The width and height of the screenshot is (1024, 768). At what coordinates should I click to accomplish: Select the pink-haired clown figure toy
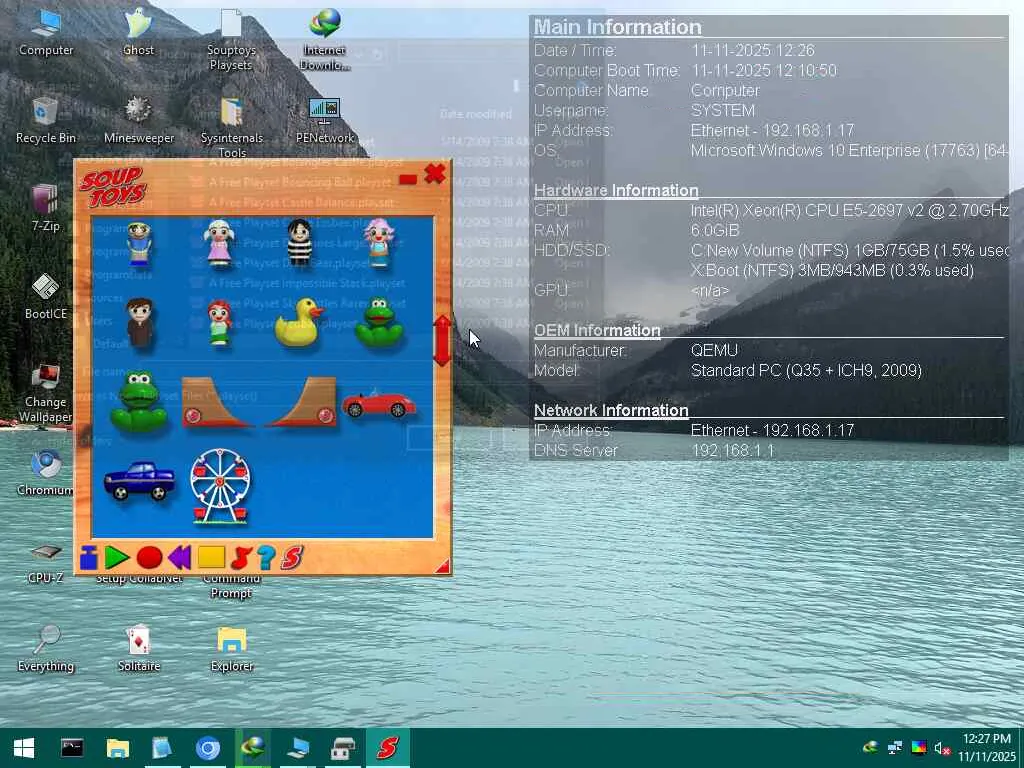pos(379,243)
